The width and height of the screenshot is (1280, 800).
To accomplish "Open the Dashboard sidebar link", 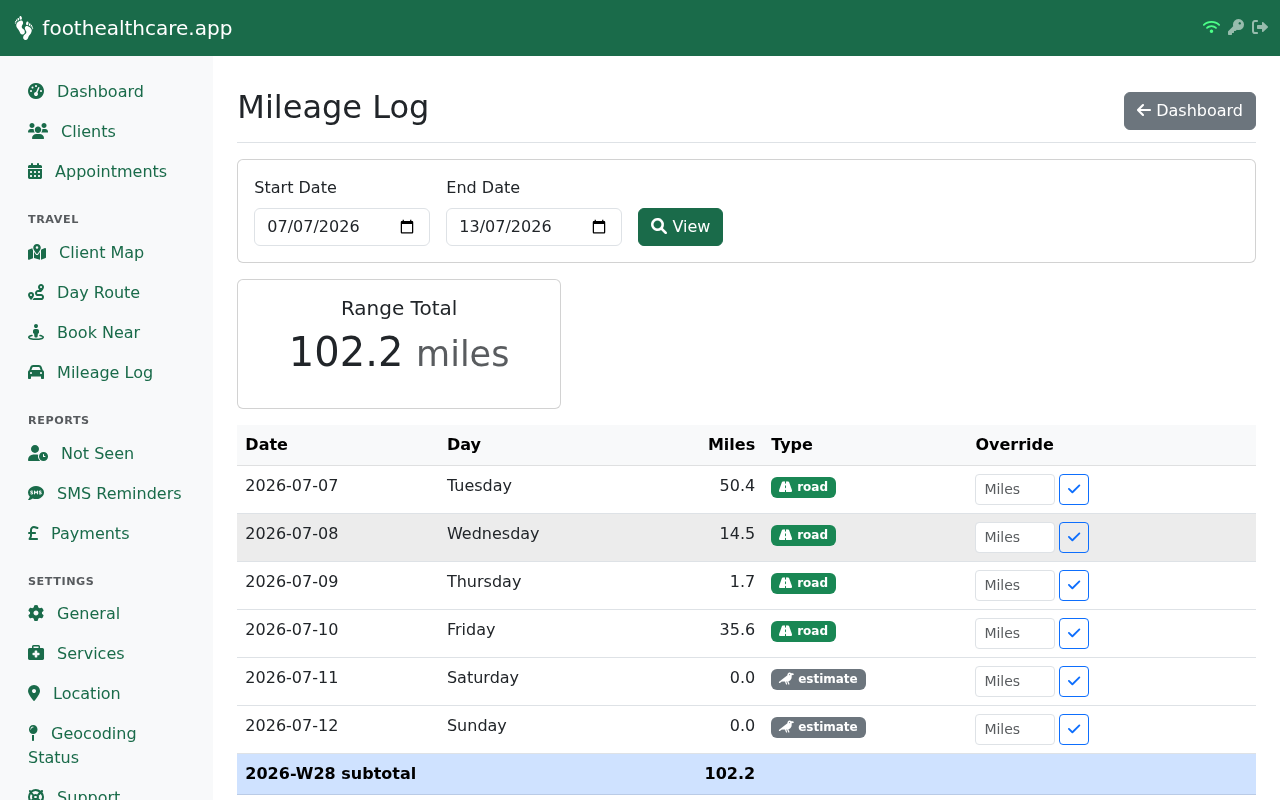I will coord(100,91).
